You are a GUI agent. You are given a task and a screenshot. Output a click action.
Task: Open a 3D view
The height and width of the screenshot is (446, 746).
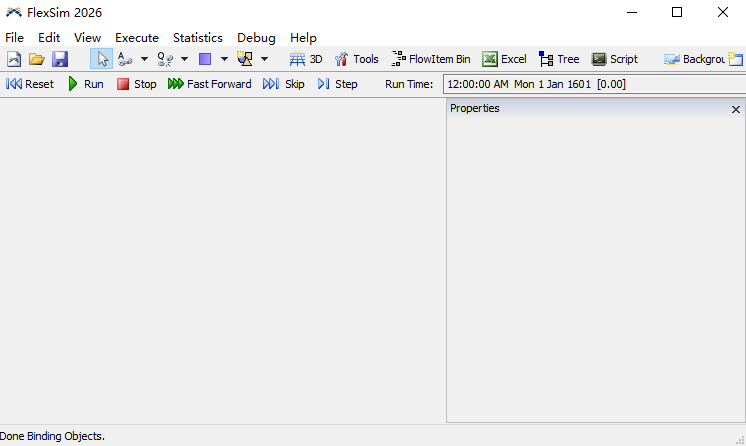[306, 59]
